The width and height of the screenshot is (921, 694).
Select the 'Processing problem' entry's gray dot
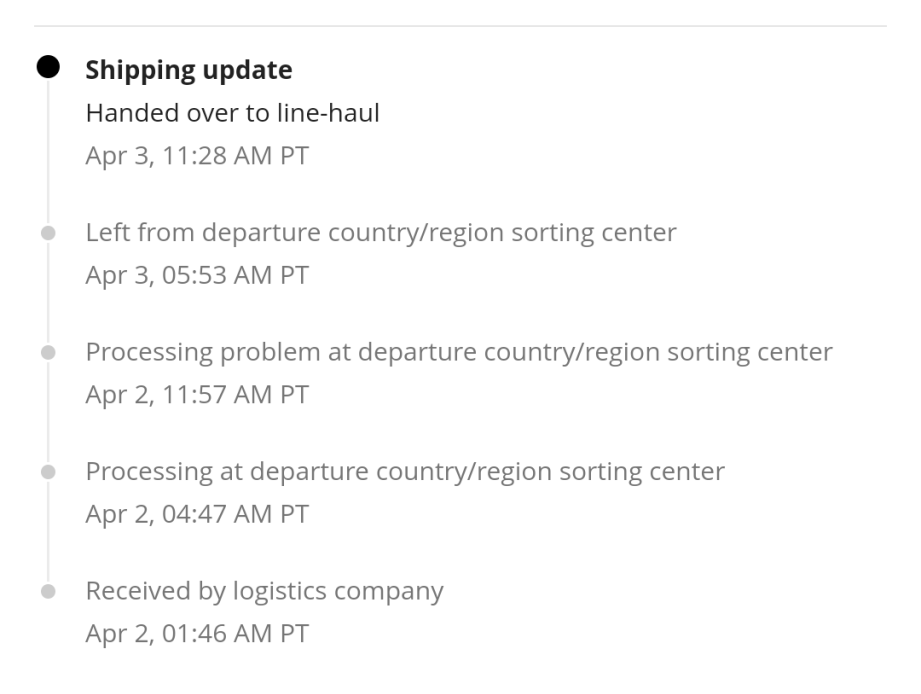[47, 353]
